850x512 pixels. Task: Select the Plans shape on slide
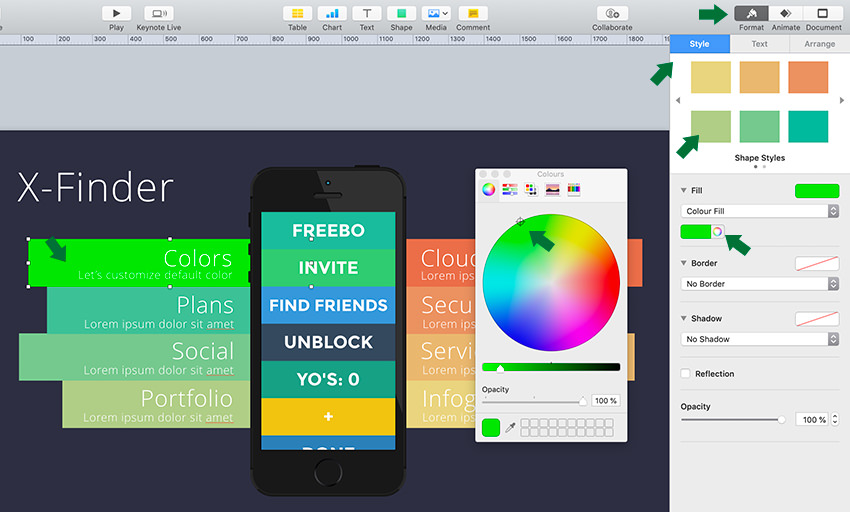pos(148,310)
